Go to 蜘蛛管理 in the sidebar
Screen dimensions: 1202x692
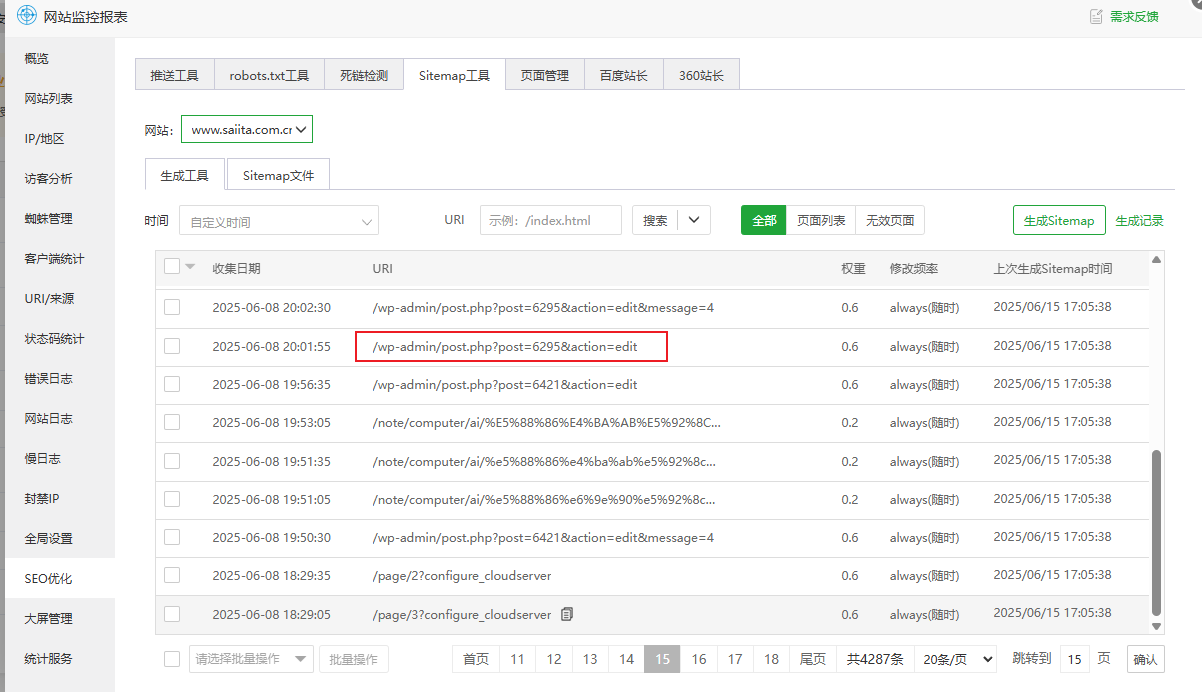49,219
